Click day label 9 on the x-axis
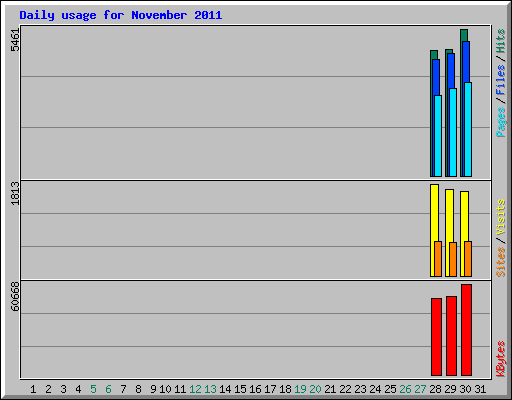This screenshot has height=400, width=512. tap(153, 389)
